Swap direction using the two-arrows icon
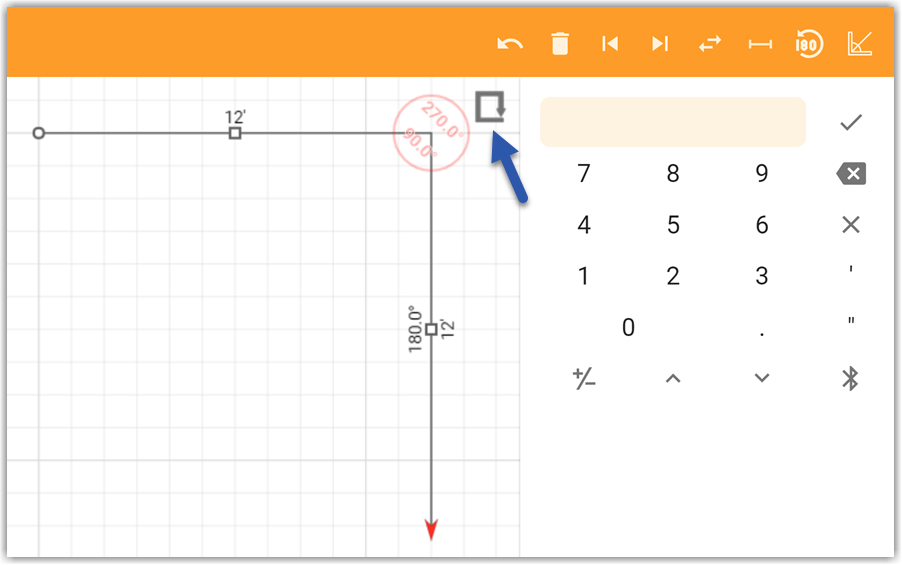The width and height of the screenshot is (902, 565). [710, 44]
